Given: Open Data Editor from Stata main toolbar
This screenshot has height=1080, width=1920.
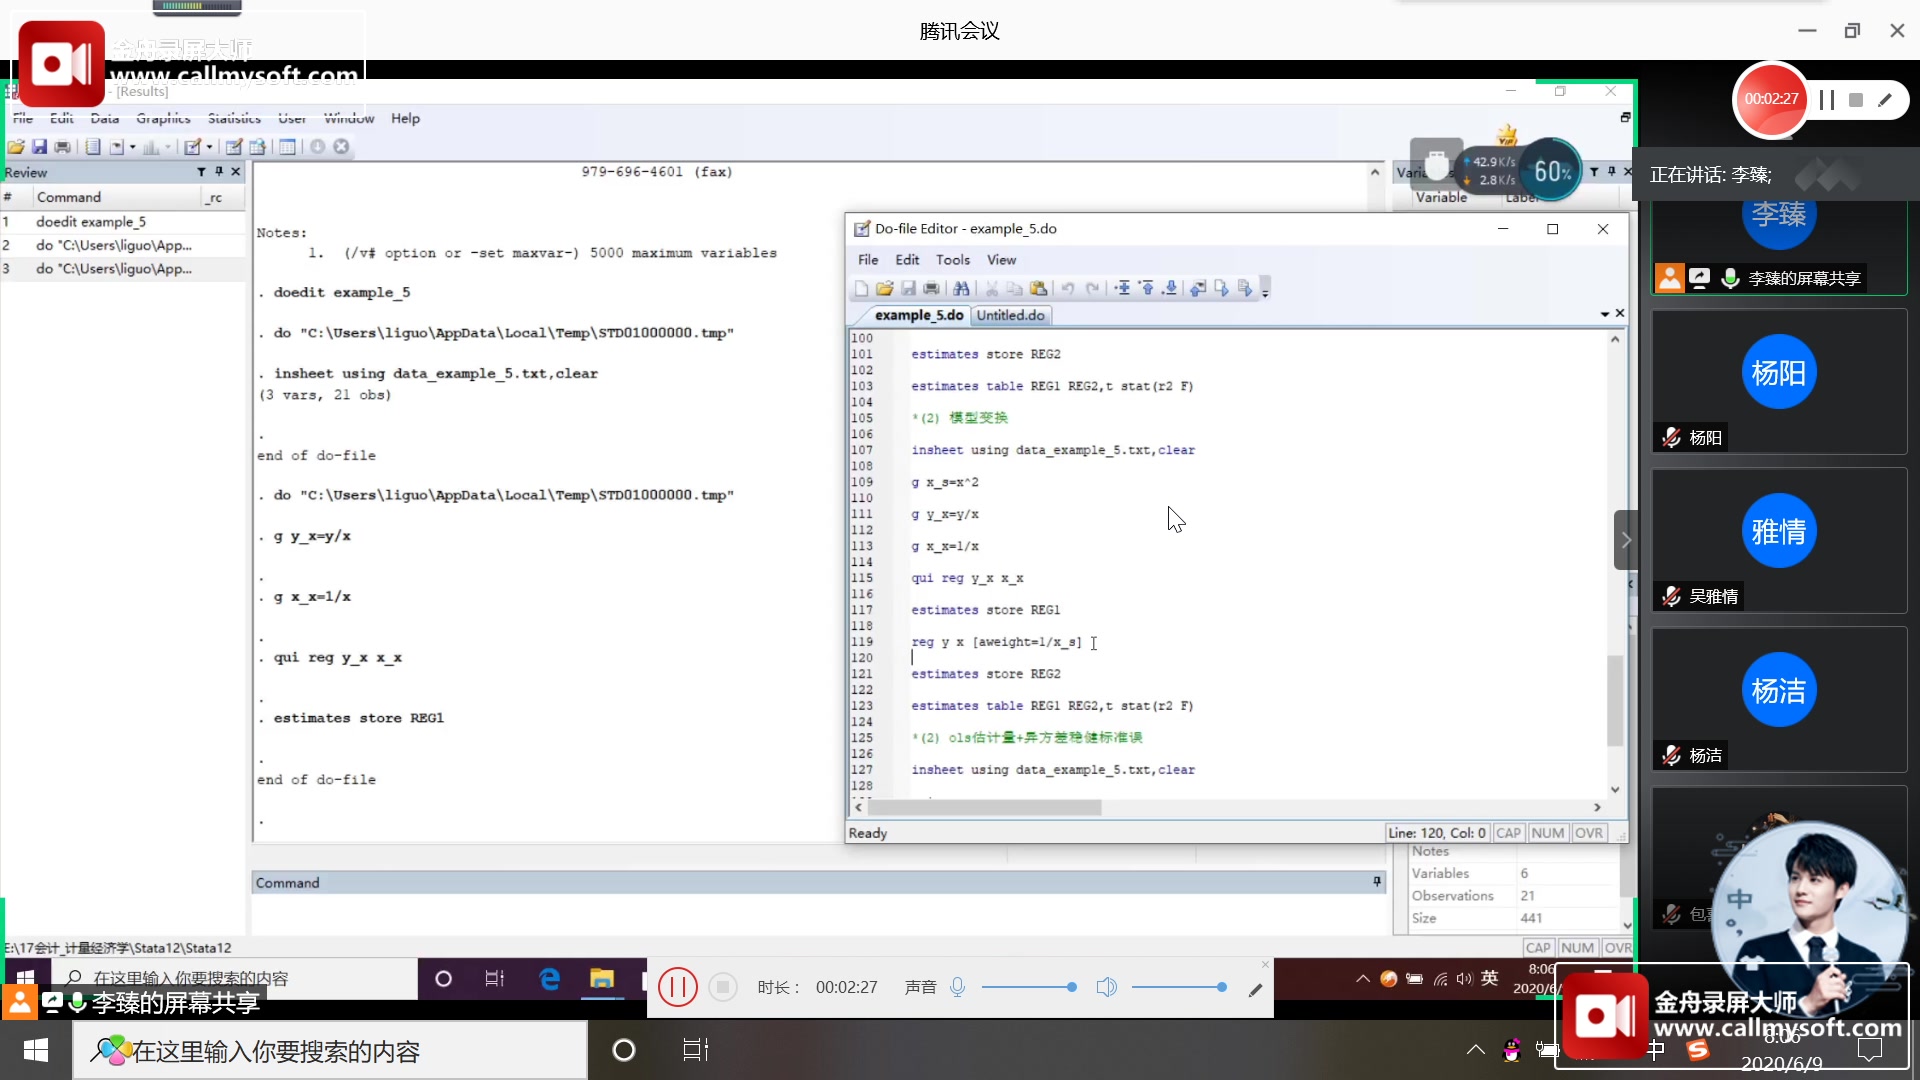Looking at the screenshot, I should click(x=234, y=147).
